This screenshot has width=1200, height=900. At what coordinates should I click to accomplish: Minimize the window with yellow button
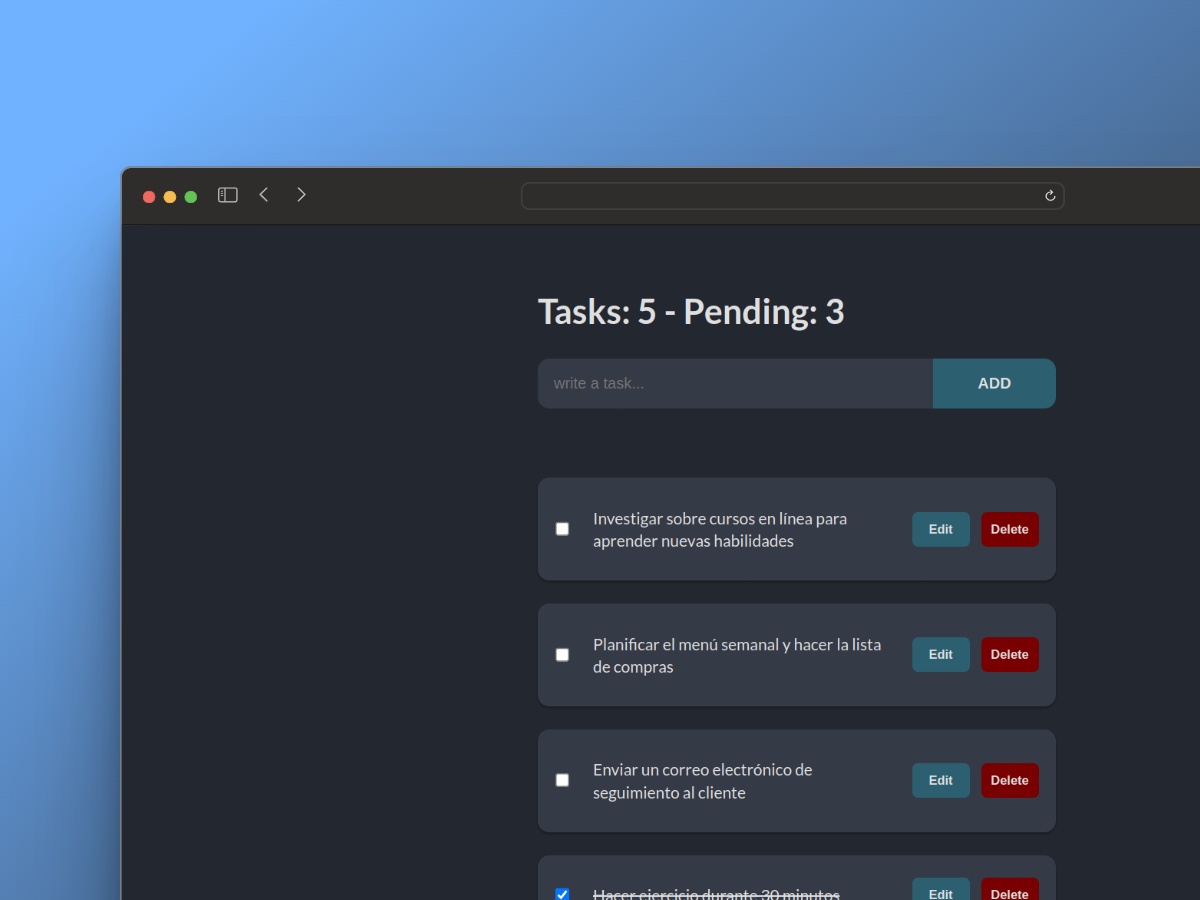pyautogui.click(x=170, y=196)
